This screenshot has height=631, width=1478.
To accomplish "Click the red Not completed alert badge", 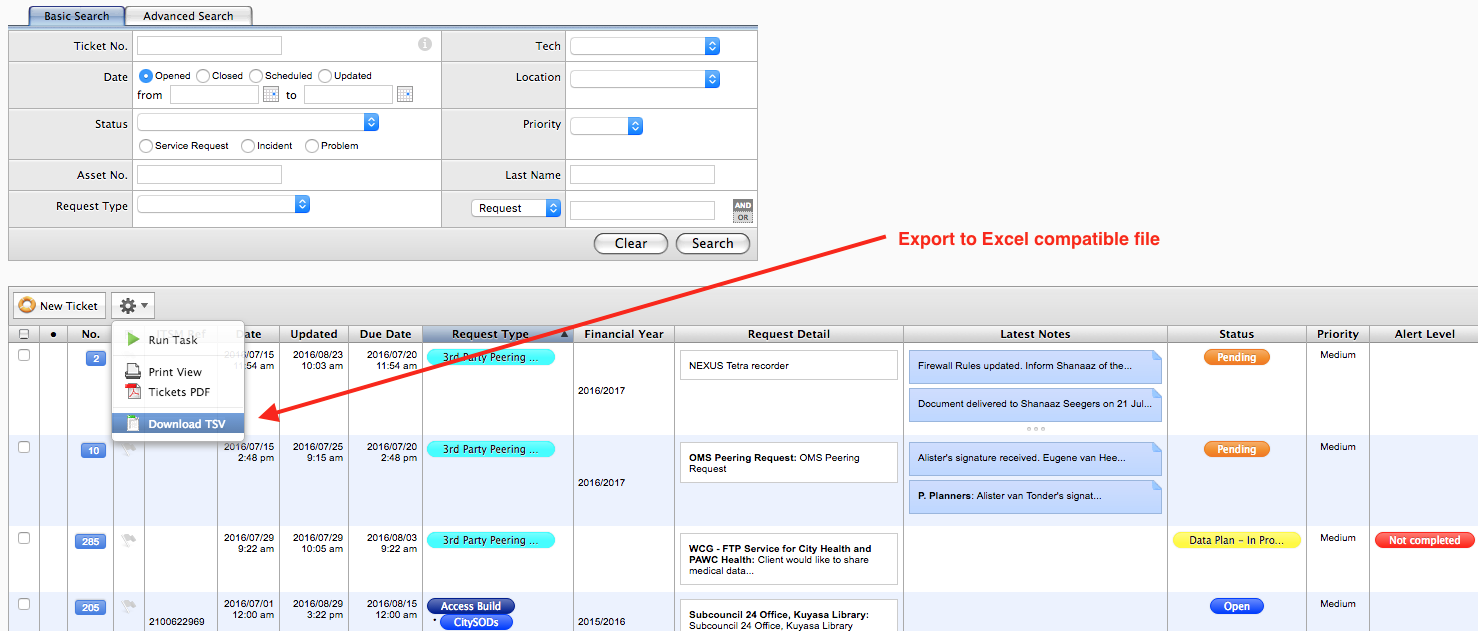I will tap(1424, 540).
